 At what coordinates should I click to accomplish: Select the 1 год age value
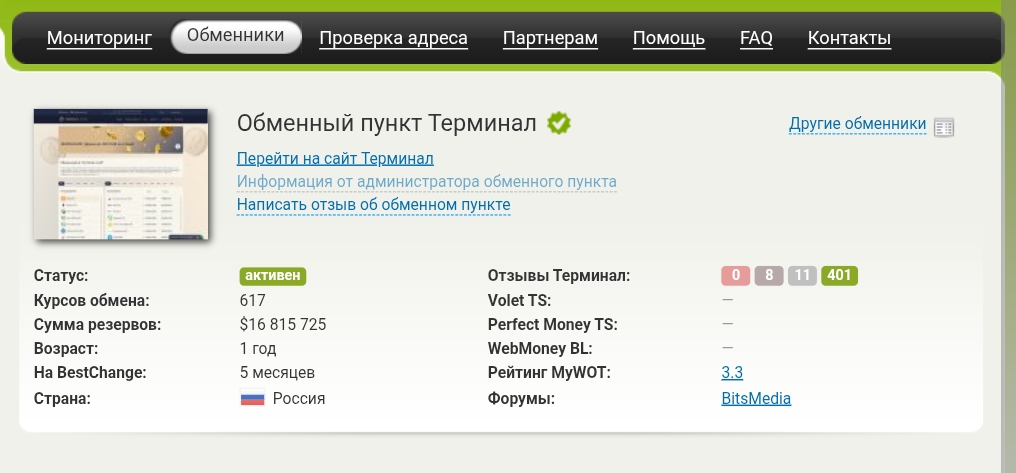(258, 349)
